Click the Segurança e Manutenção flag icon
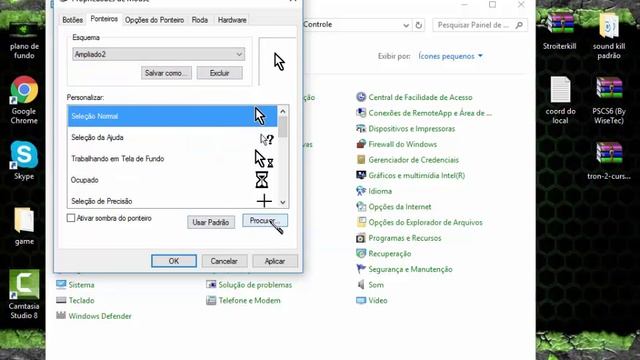Viewport: 640px width, 360px height. (361, 269)
